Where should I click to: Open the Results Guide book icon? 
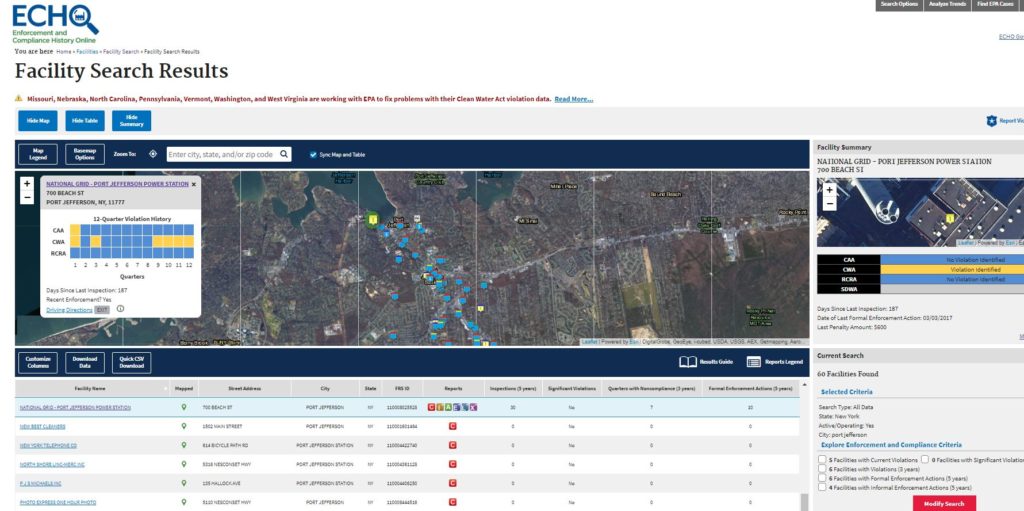point(688,361)
